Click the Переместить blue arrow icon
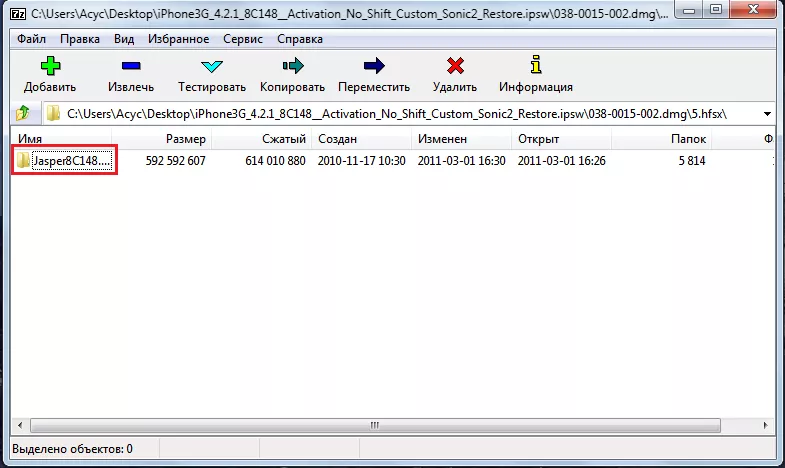 point(374,66)
